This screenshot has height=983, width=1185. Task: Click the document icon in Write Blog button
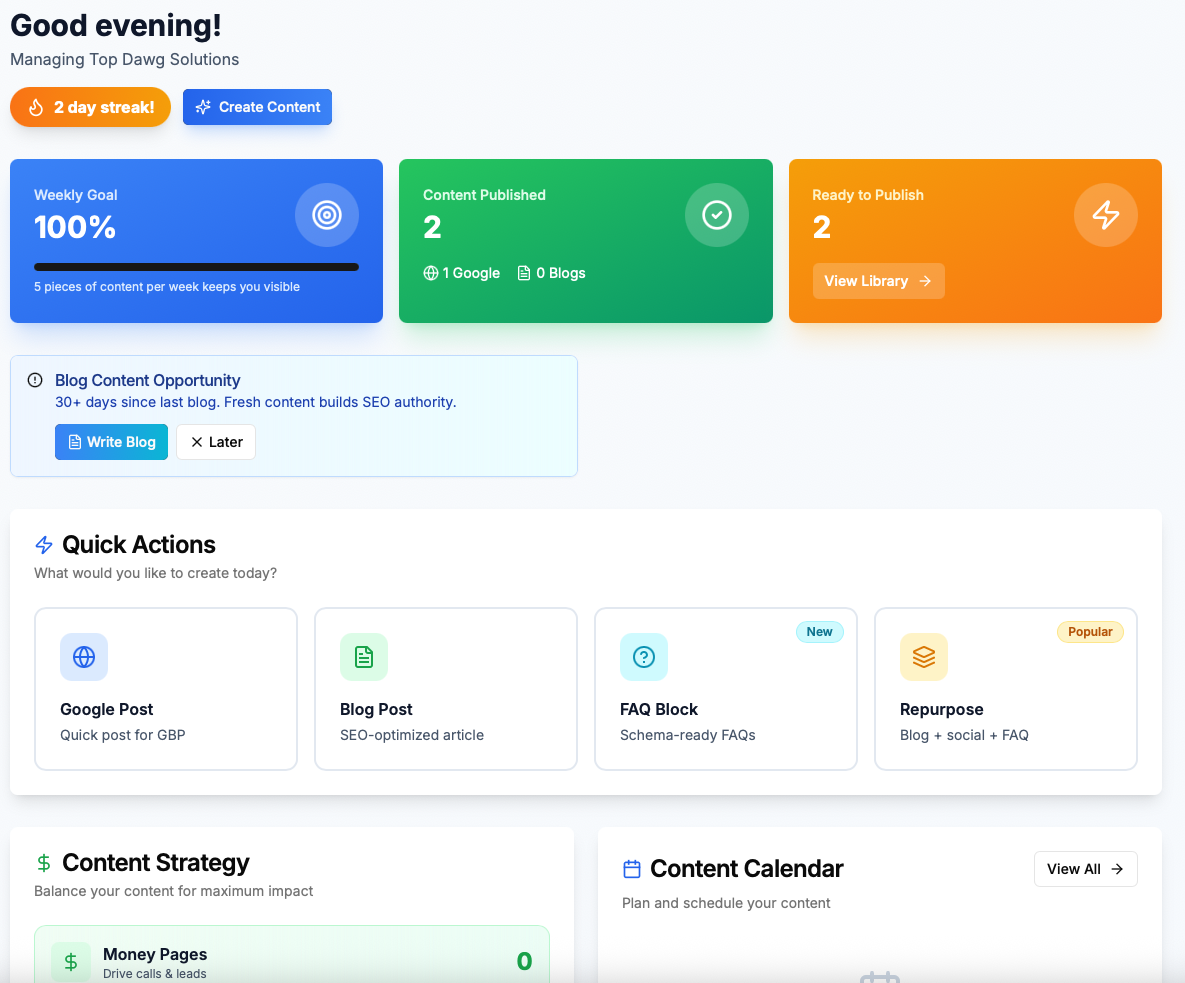(x=75, y=442)
